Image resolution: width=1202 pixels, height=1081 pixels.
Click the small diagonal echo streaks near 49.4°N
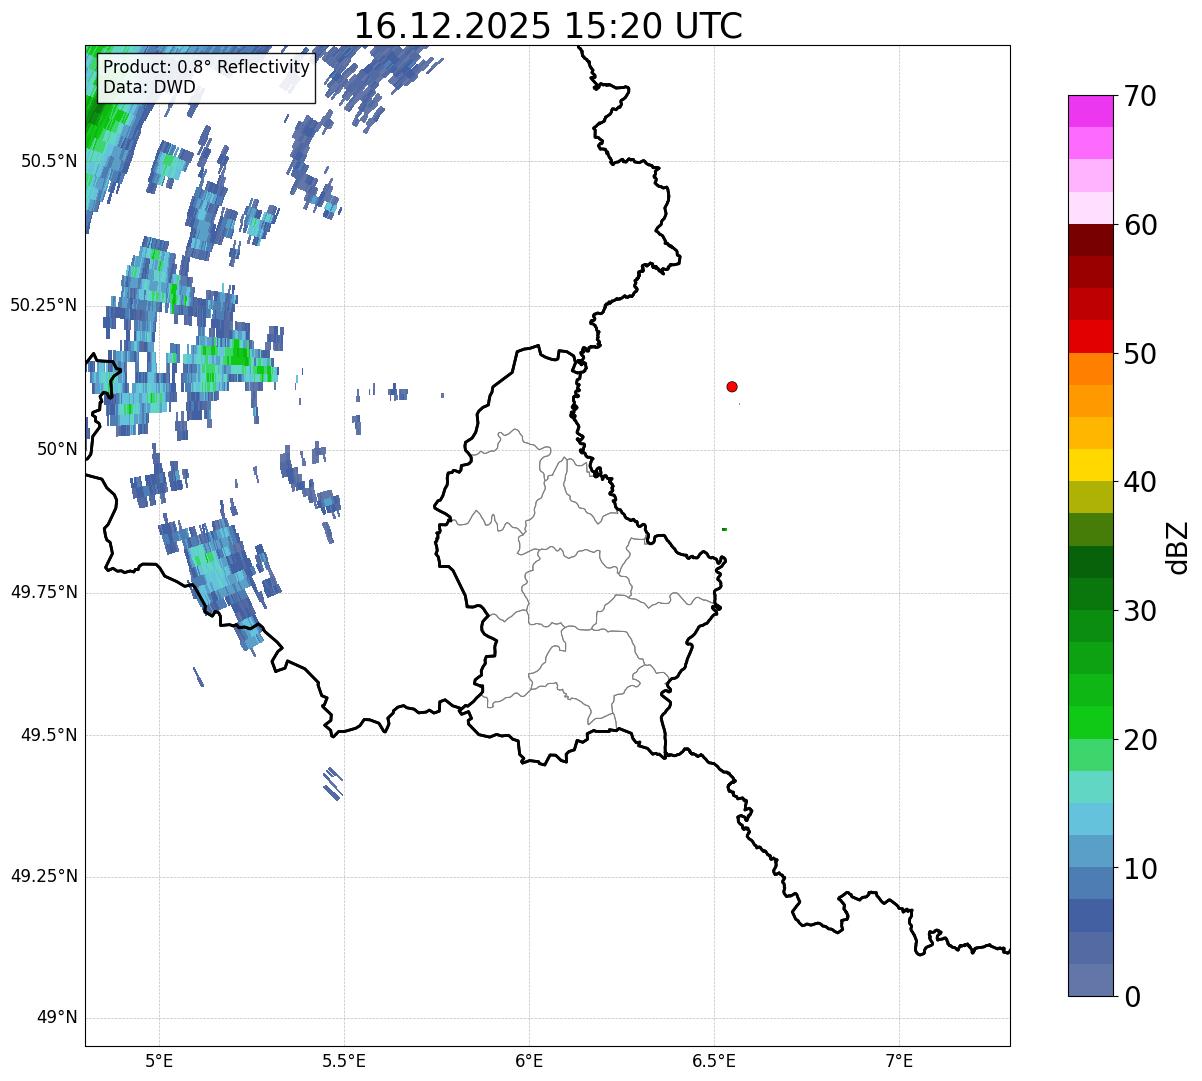[333, 783]
